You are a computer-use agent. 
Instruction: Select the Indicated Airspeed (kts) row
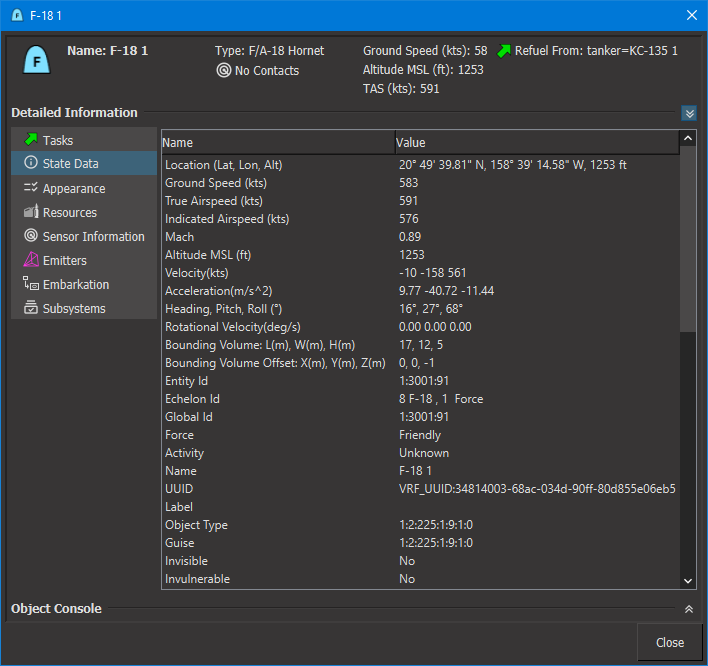tap(420, 219)
